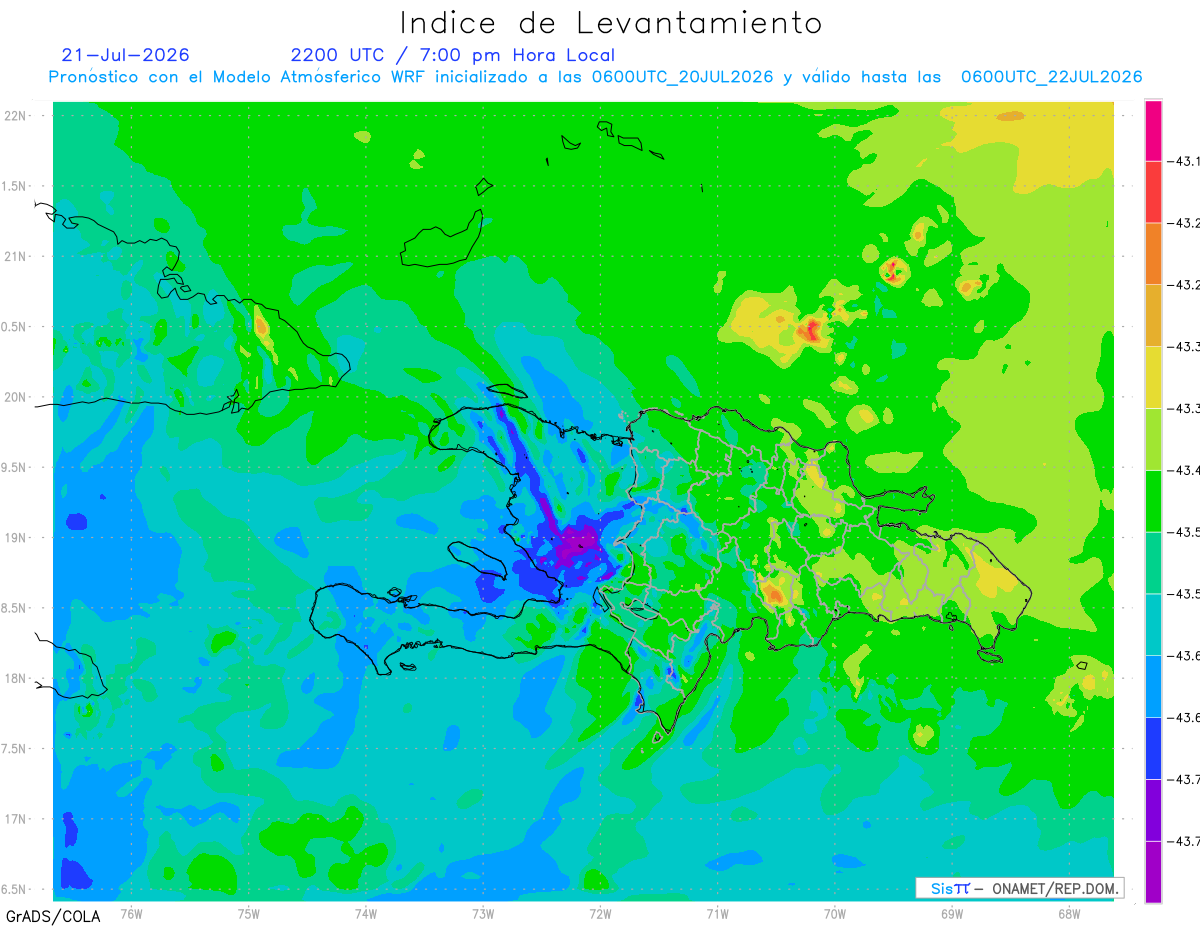
Task: Select the 9.5N latitude tick label
Action: tap(16, 467)
